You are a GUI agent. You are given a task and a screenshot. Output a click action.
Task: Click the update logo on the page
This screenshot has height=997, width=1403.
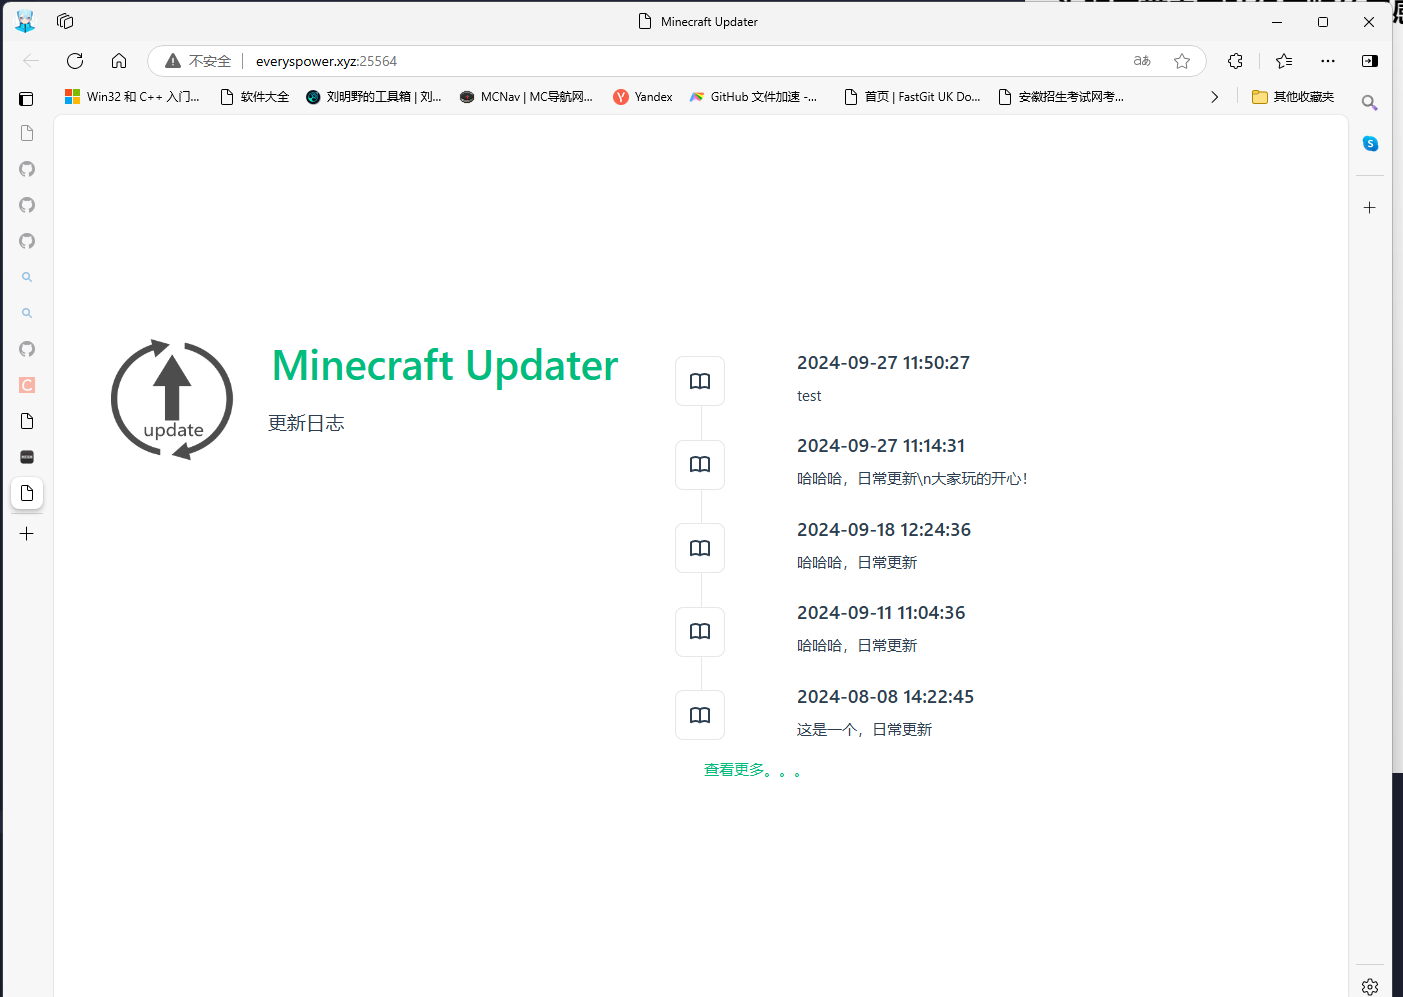[171, 399]
